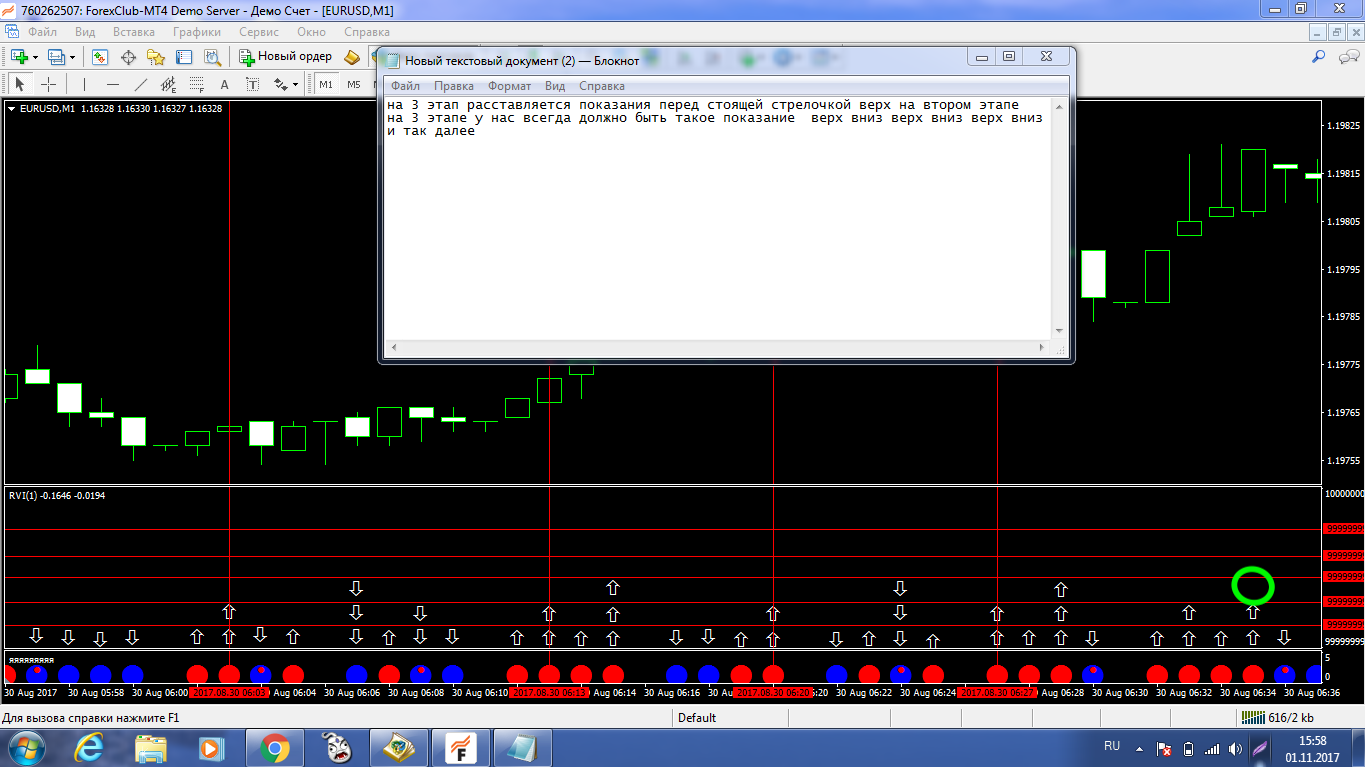Click the RU language indicator in tray
1365x767 pixels.
pos(1112,746)
